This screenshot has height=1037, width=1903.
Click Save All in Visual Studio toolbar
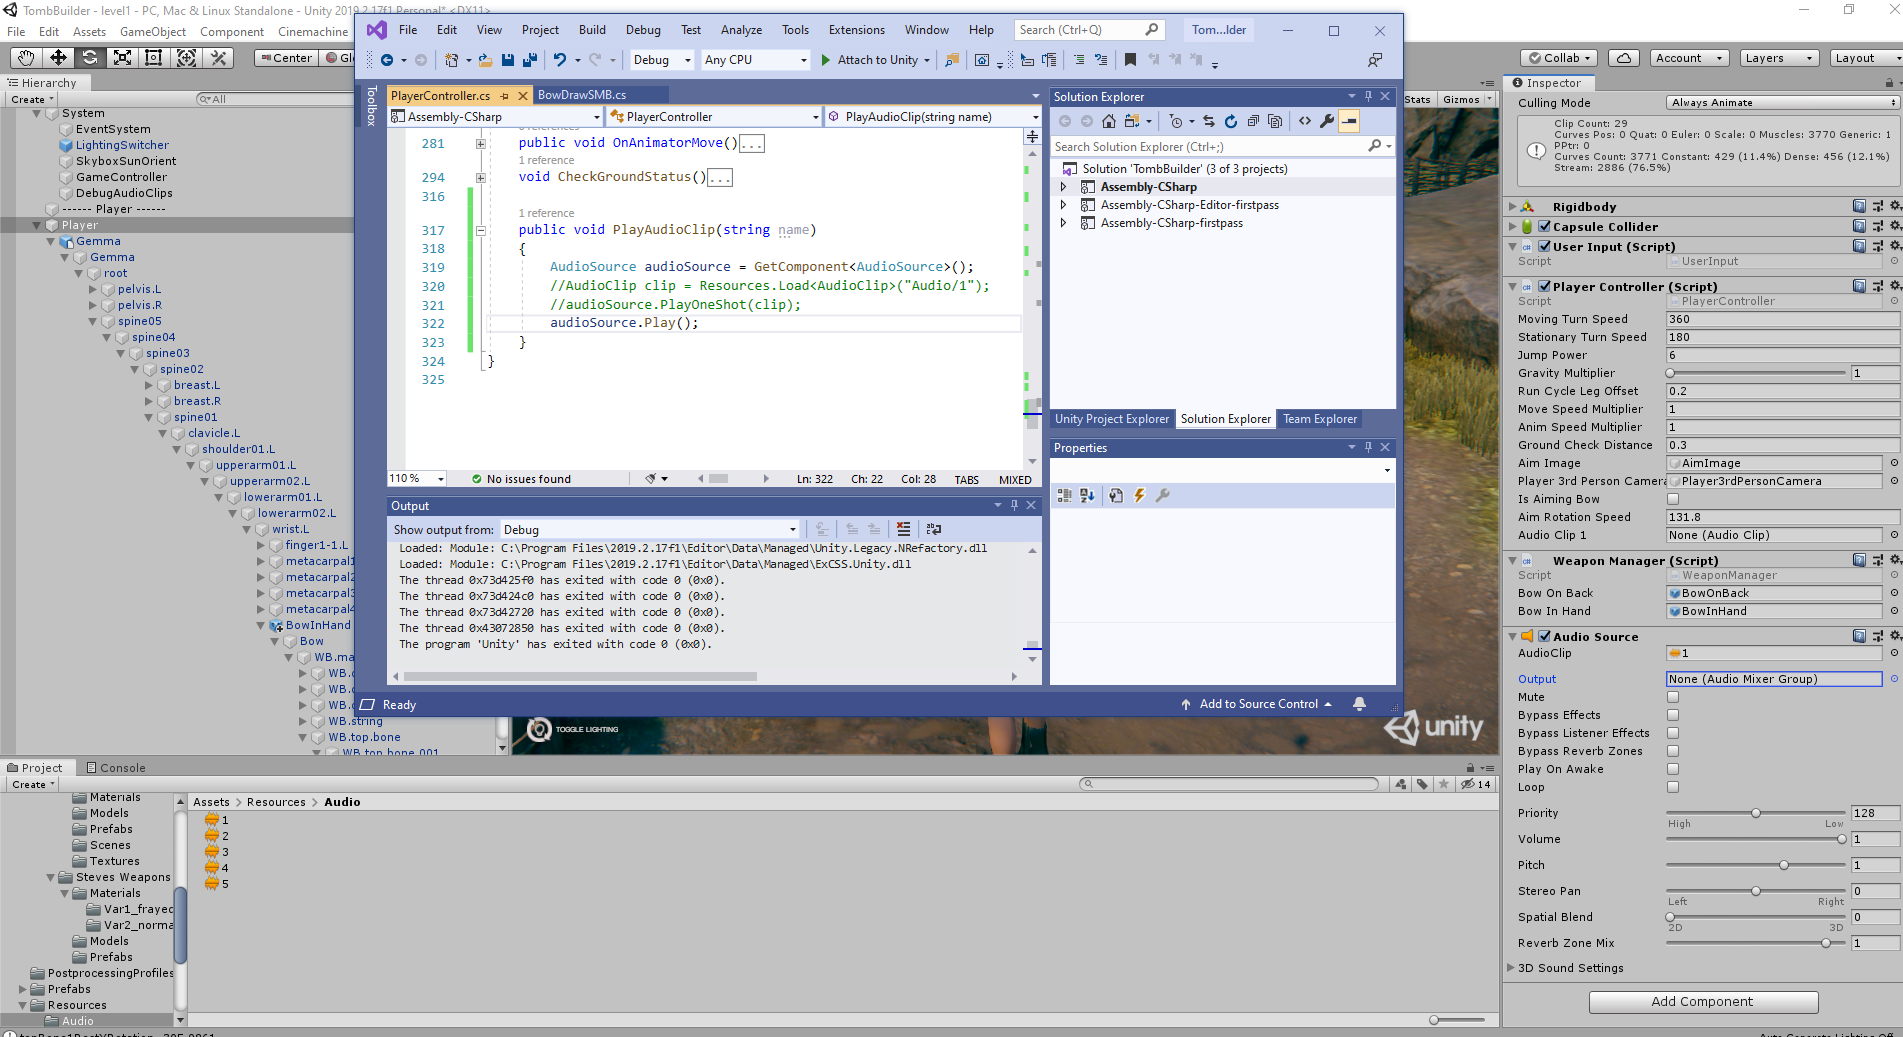click(529, 60)
